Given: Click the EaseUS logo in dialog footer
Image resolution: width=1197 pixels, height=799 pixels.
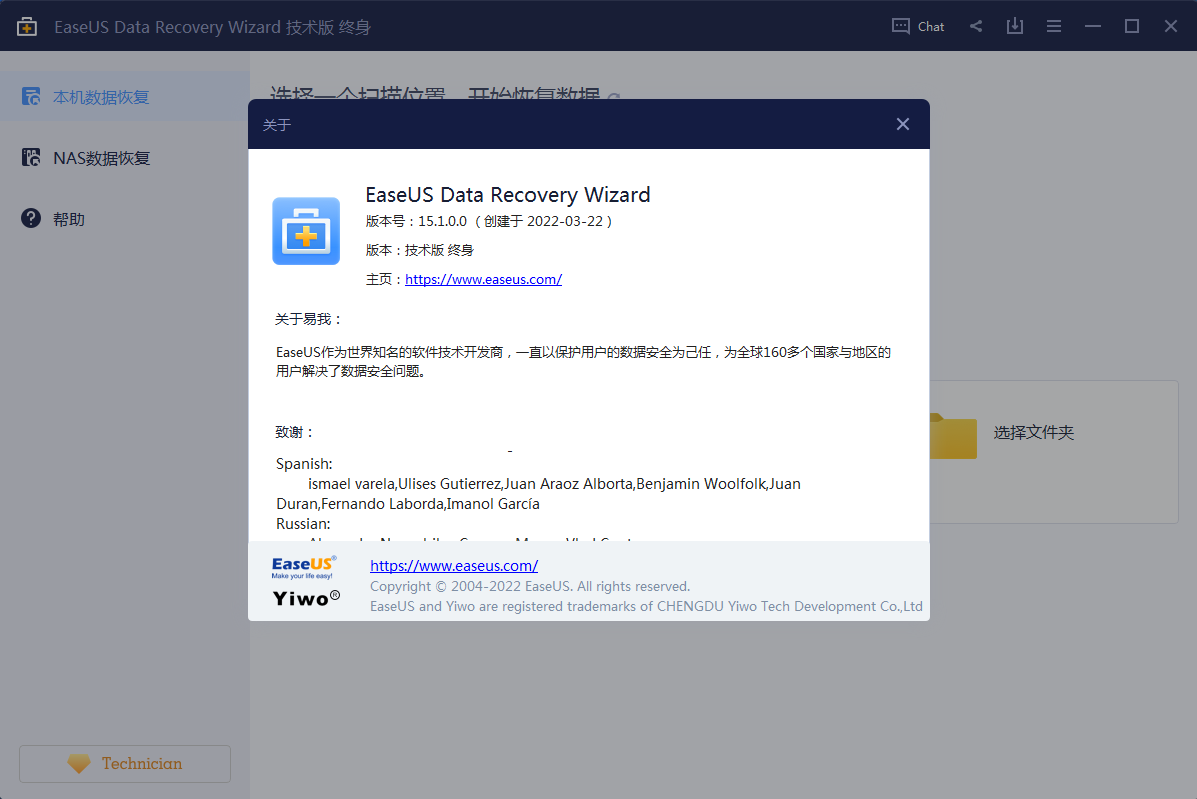Looking at the screenshot, I should point(303,567).
